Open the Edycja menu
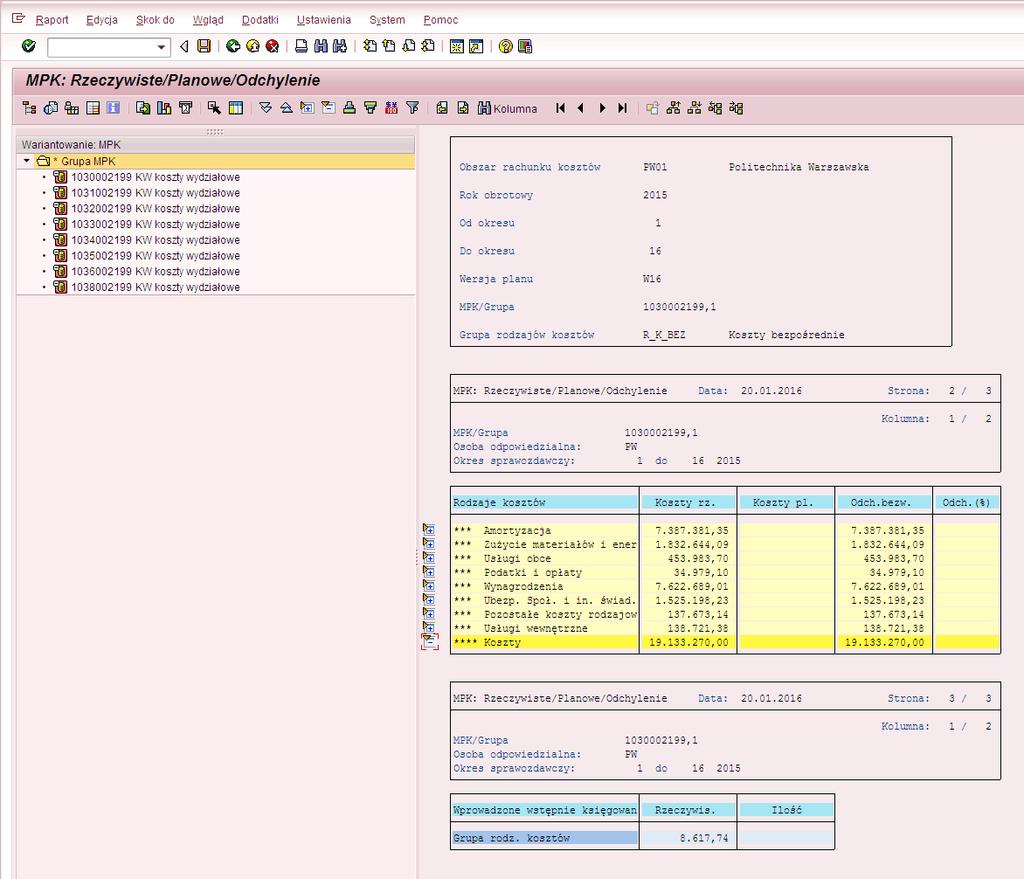 click(102, 20)
